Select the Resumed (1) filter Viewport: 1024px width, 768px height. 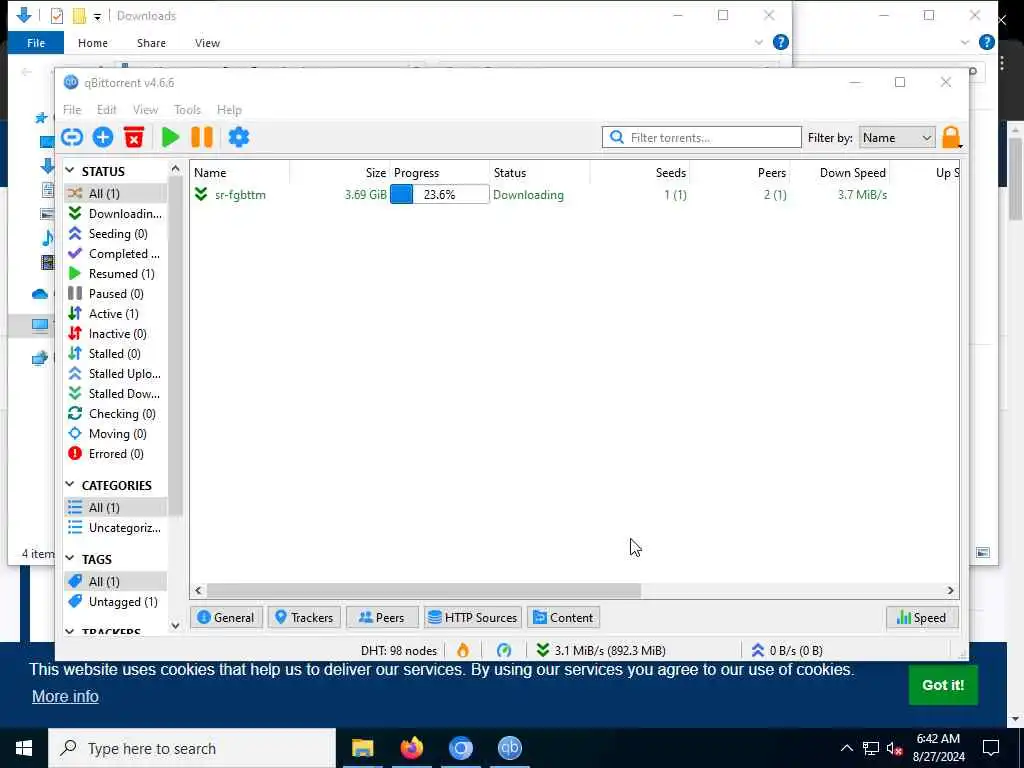tap(116, 274)
